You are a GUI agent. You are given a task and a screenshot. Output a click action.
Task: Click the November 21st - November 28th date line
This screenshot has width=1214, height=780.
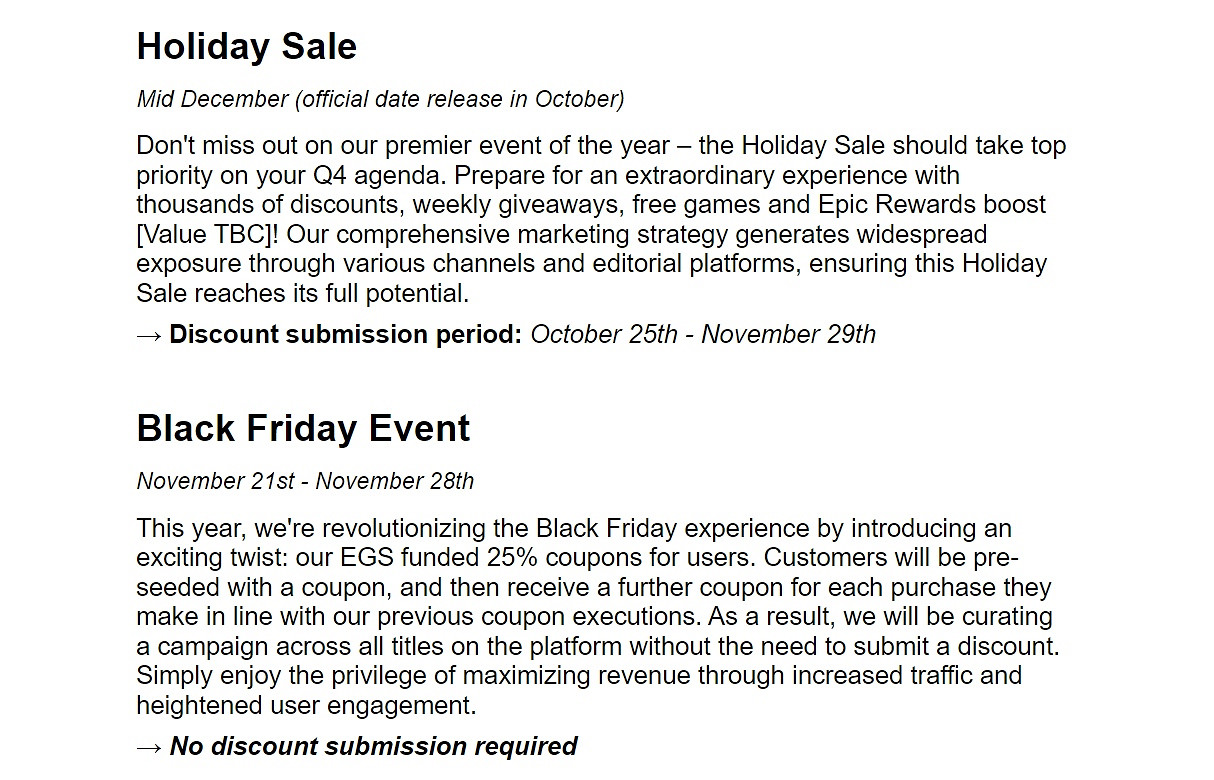[x=305, y=481]
